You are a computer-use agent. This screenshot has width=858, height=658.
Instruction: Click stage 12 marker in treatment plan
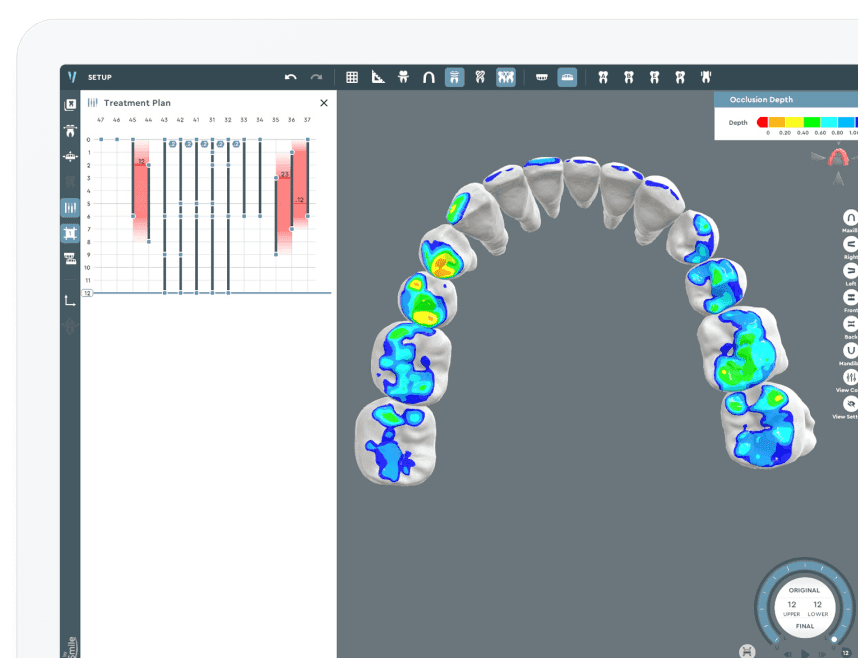[87, 293]
